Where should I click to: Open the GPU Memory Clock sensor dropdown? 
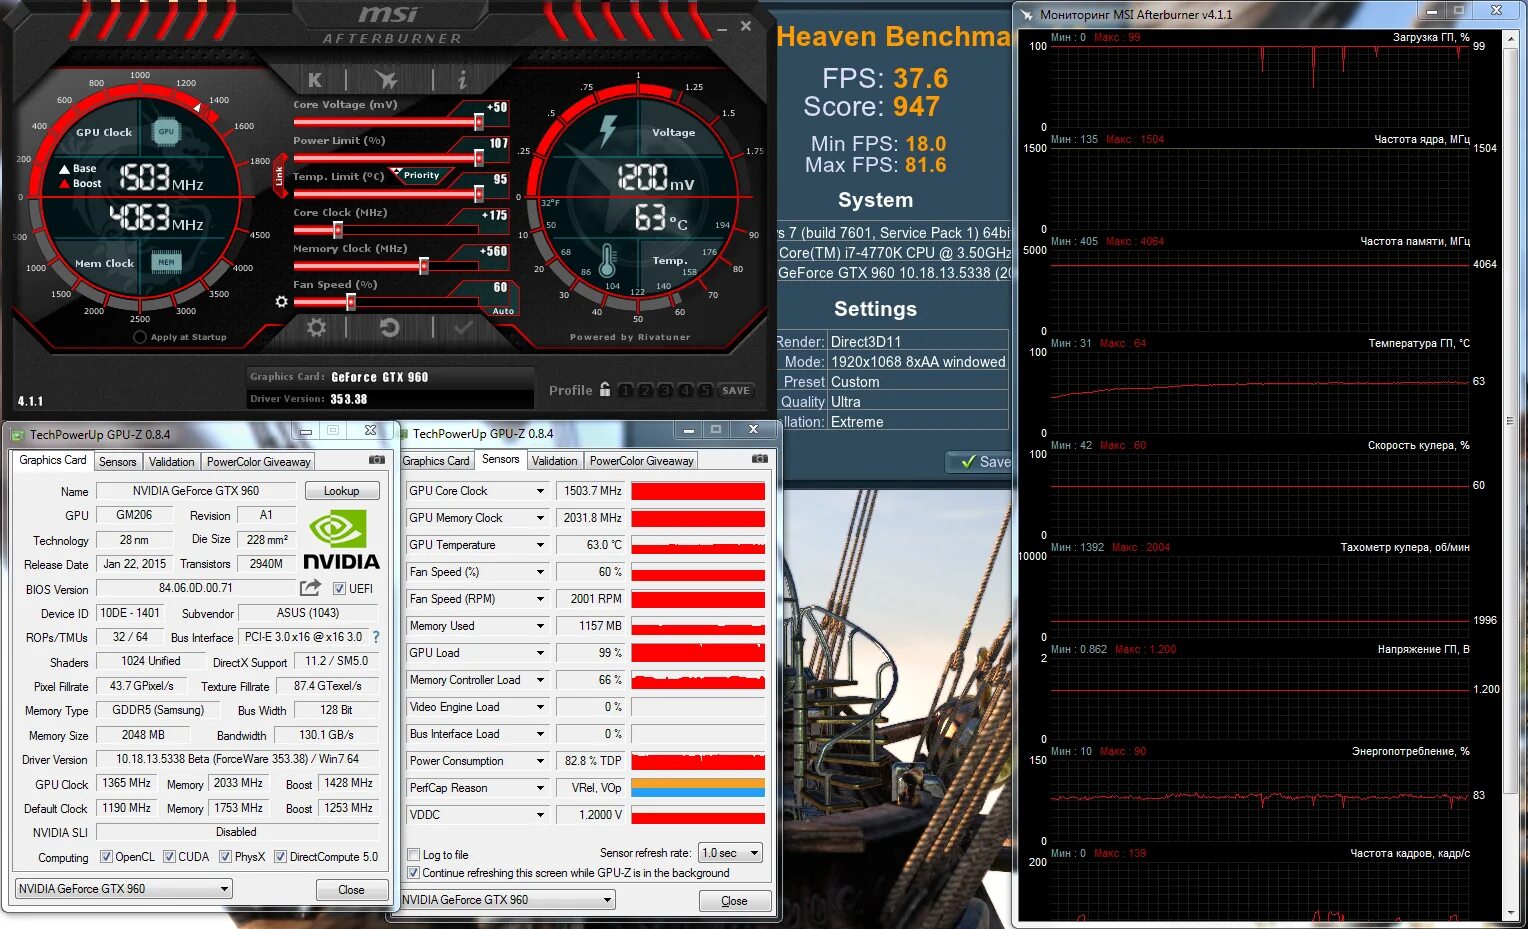click(540, 518)
